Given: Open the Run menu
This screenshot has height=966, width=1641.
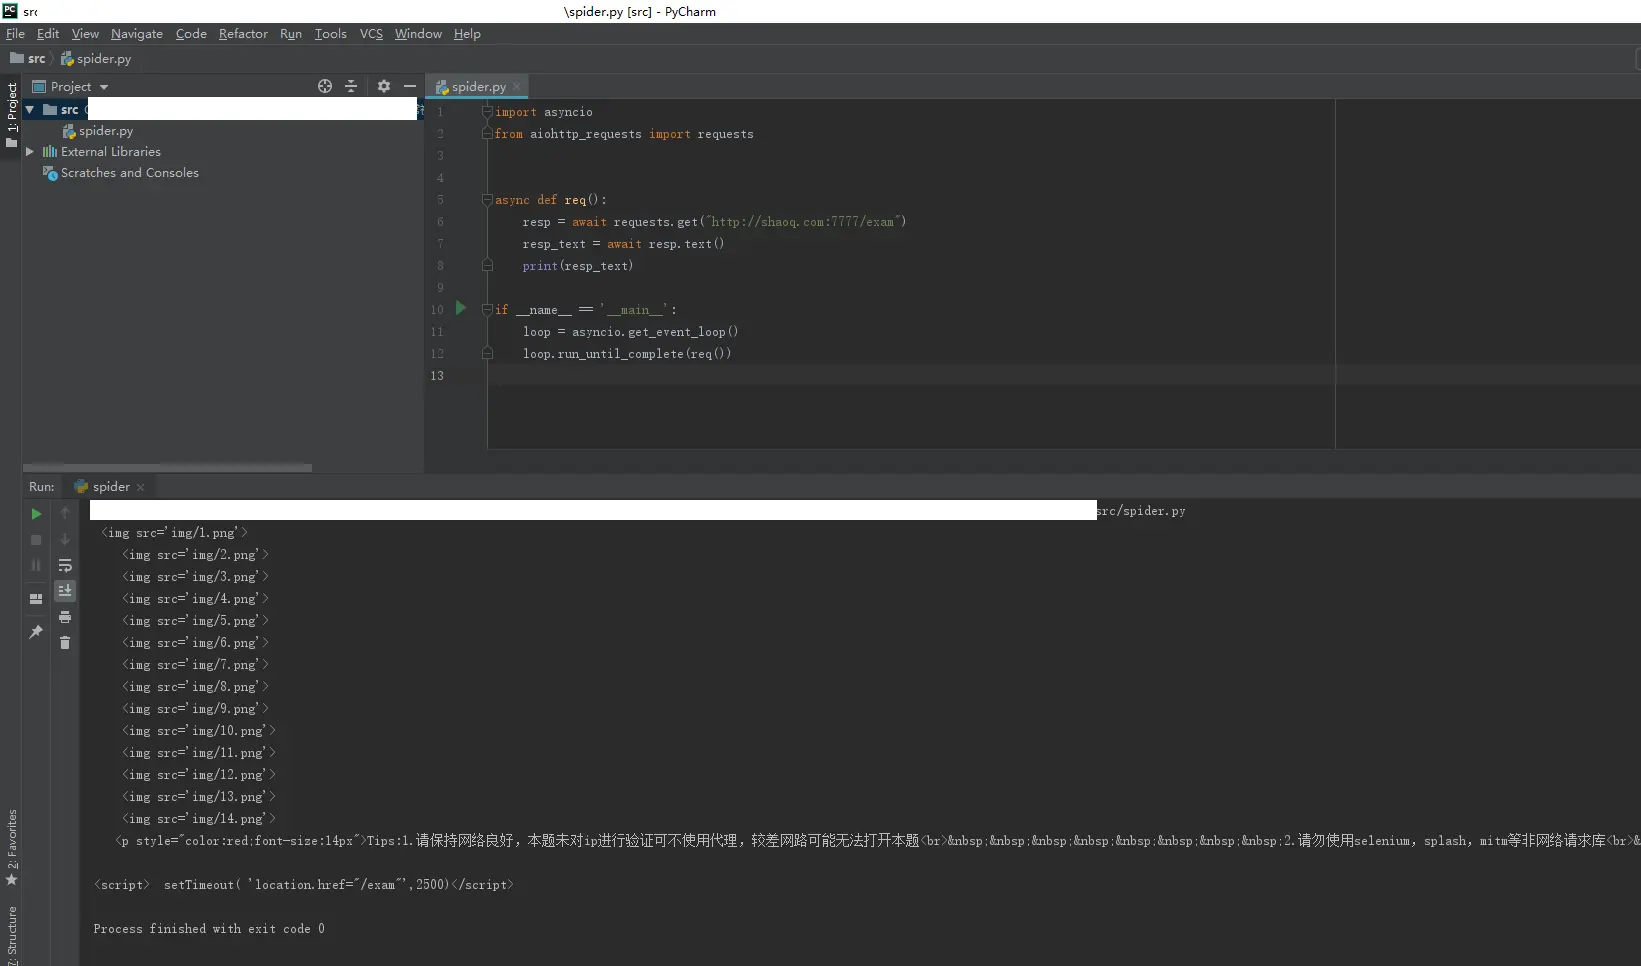Looking at the screenshot, I should point(291,34).
